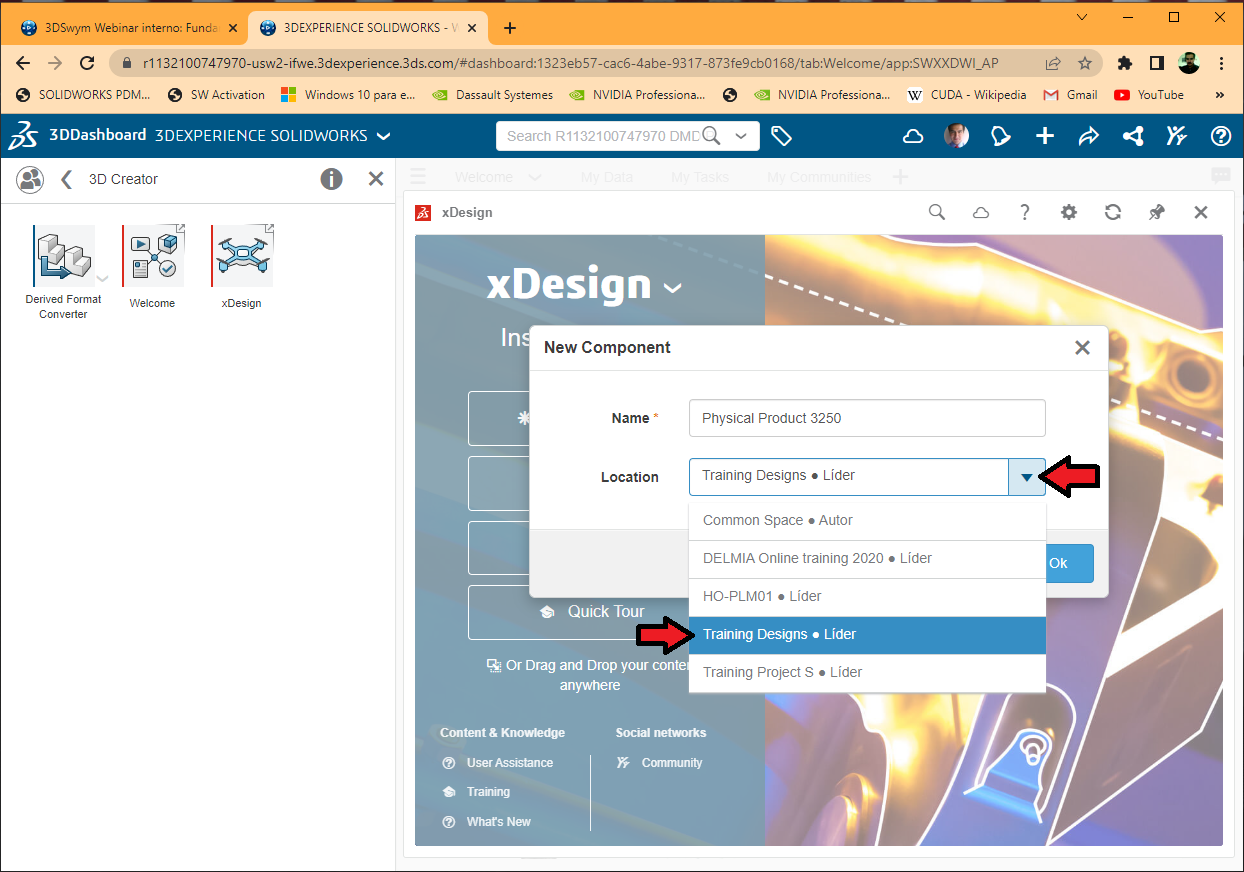1244x872 pixels.
Task: Expand Derived Format Converter chevron
Action: click(x=102, y=279)
